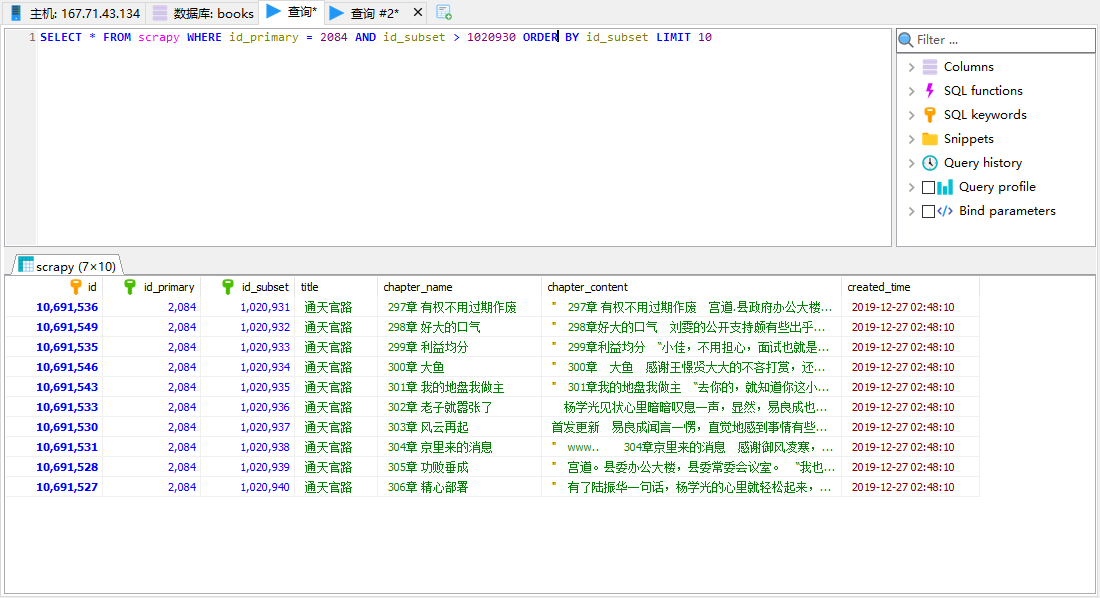Expand the Query history node

911,163
